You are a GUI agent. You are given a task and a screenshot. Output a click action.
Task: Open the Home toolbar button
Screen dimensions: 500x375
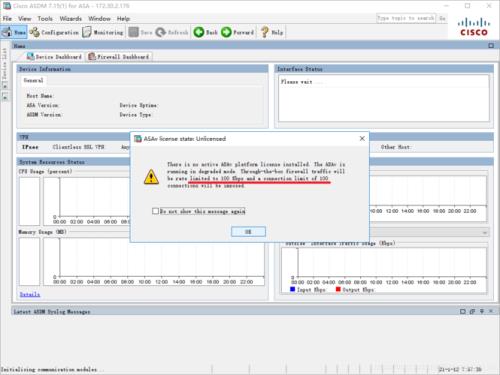(x=14, y=32)
